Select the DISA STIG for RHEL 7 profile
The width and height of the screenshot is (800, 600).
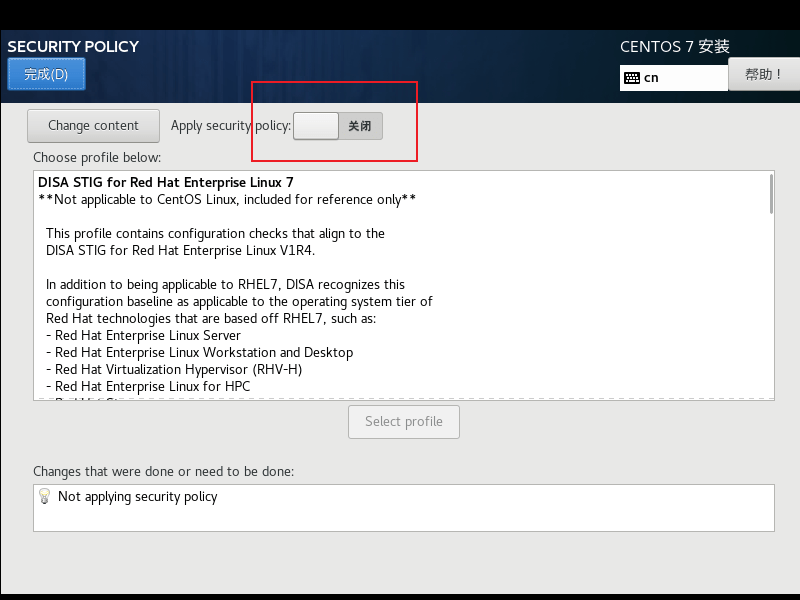(x=166, y=182)
